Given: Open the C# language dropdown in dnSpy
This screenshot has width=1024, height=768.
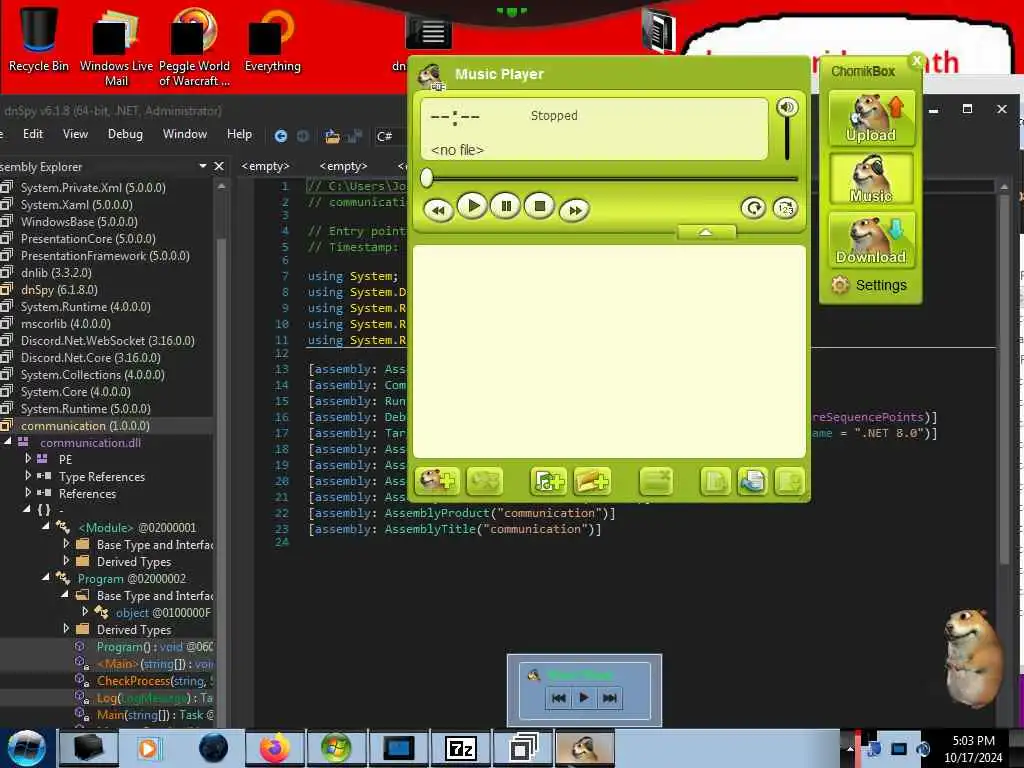Looking at the screenshot, I should [x=385, y=136].
